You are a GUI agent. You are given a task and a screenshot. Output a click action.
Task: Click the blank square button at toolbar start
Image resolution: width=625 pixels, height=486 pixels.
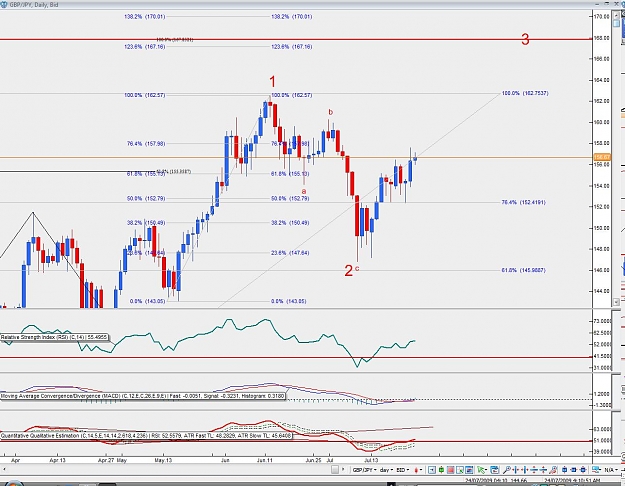click(x=335, y=470)
